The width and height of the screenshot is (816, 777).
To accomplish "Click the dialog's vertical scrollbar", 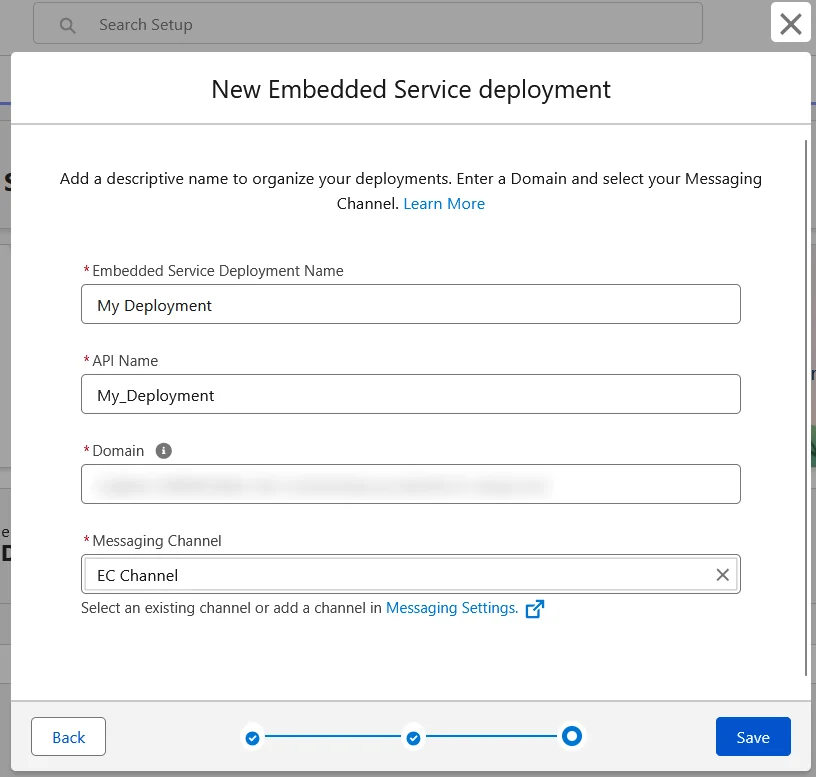I will pos(806,400).
